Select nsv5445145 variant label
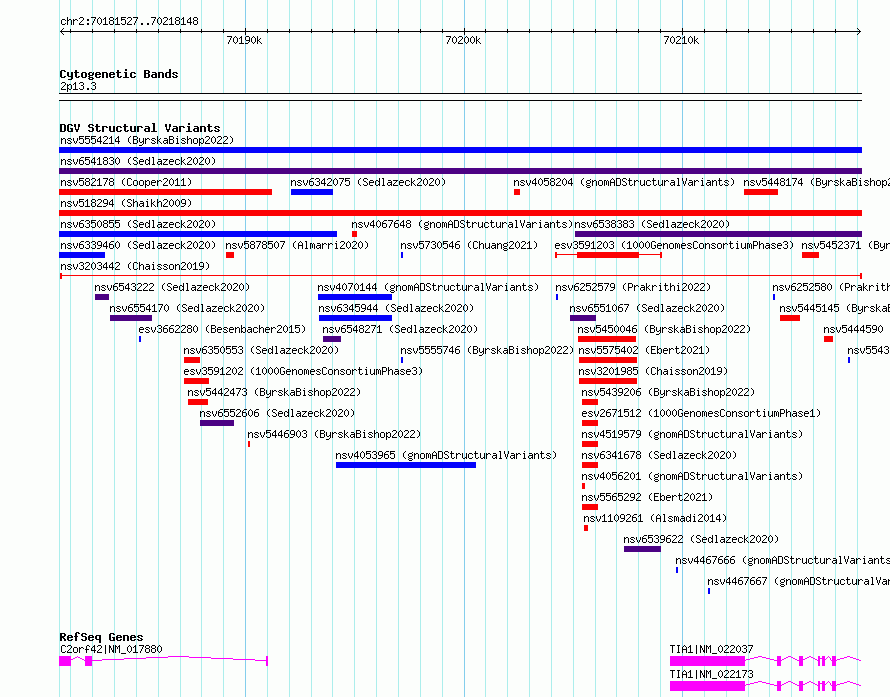This screenshot has height=697, width=890. [834, 308]
